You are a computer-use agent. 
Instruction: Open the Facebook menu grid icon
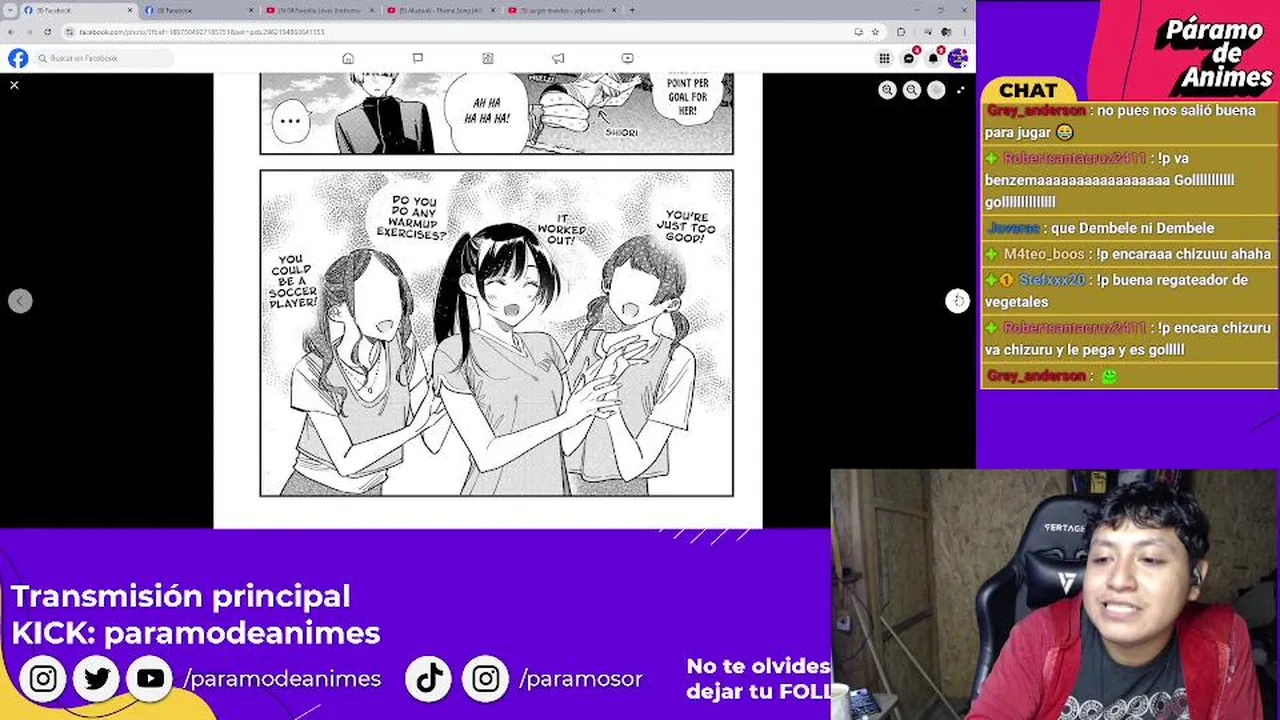[x=884, y=58]
